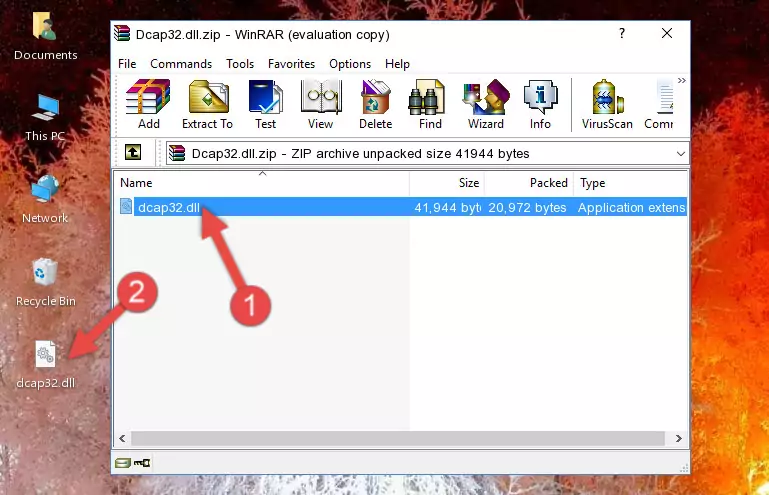The image size is (769, 495).
Task: Sort by the Type column header
Action: point(631,183)
